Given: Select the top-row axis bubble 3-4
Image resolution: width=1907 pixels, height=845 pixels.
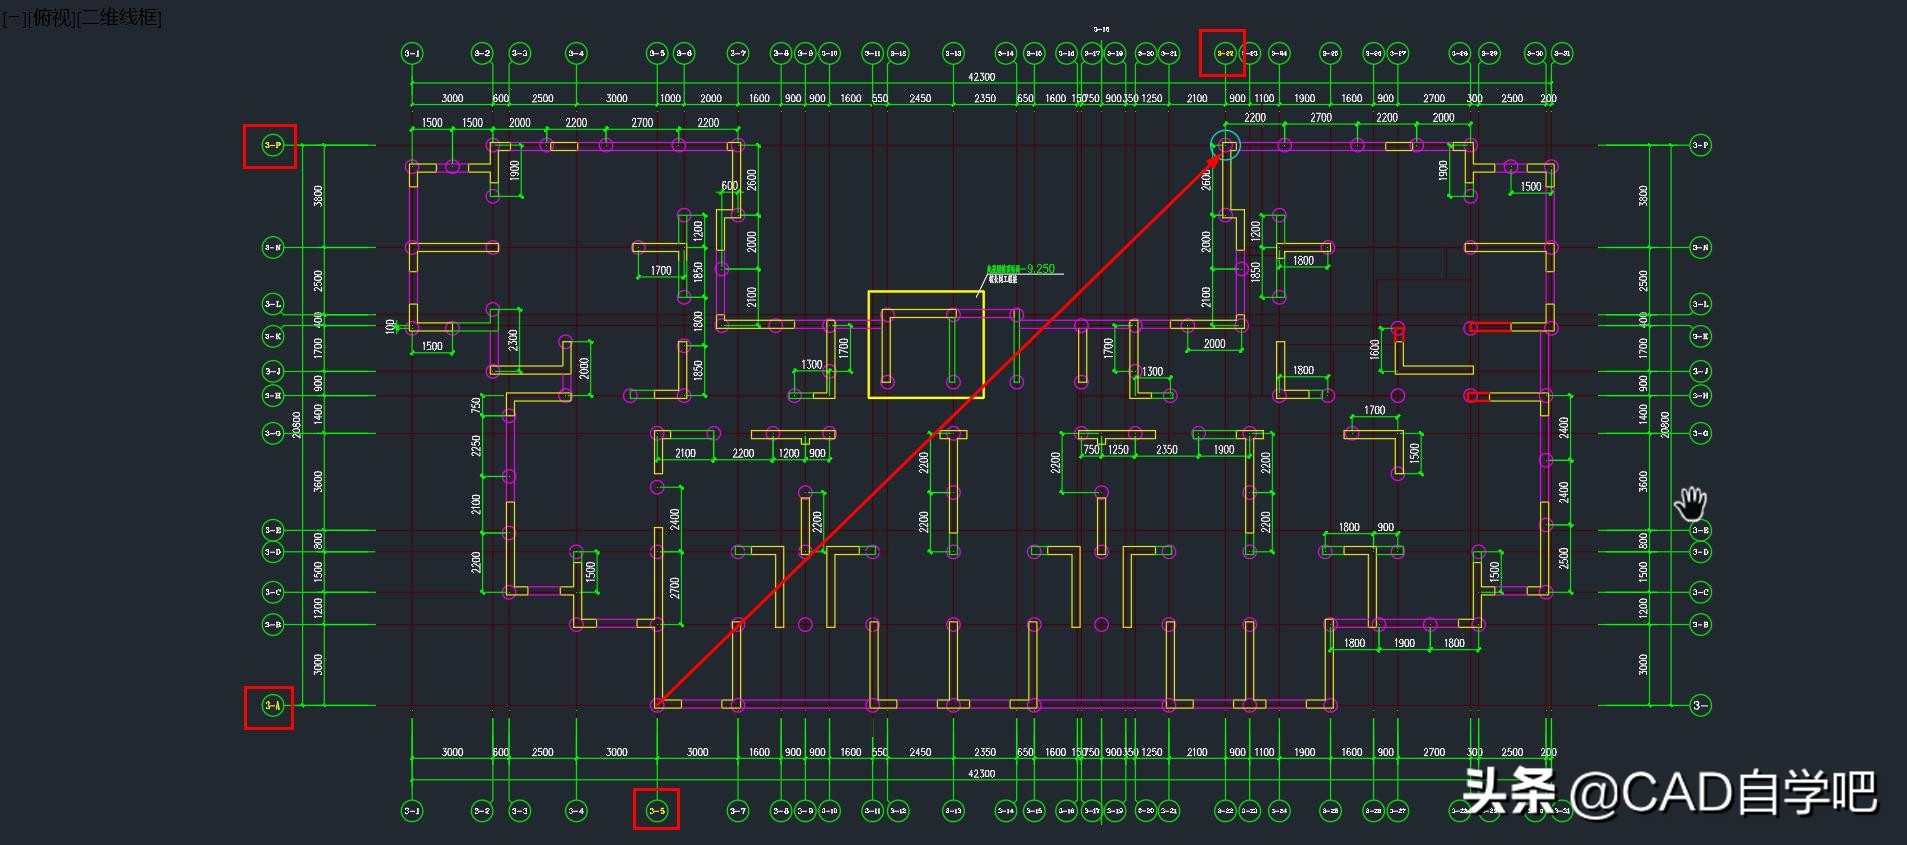Looking at the screenshot, I should tap(576, 53).
